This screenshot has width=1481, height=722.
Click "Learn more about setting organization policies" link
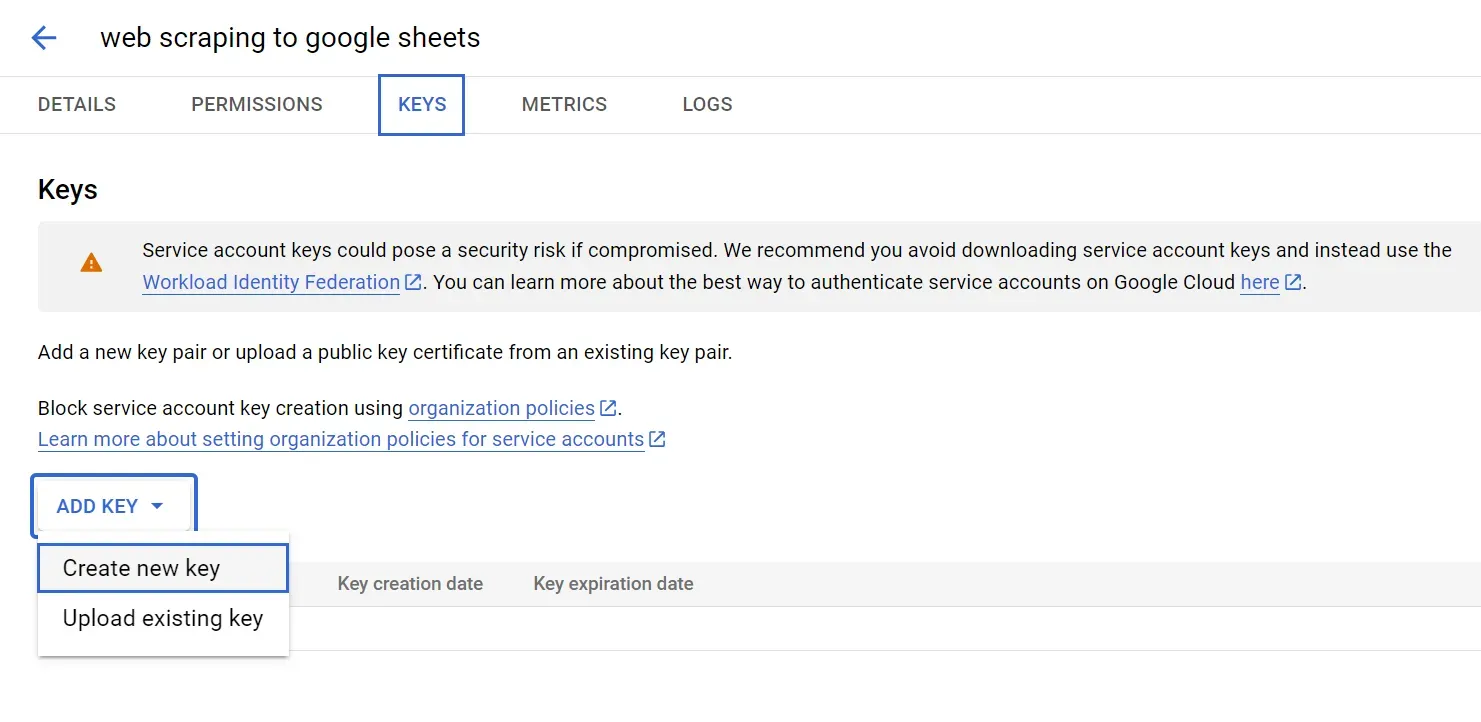click(340, 439)
